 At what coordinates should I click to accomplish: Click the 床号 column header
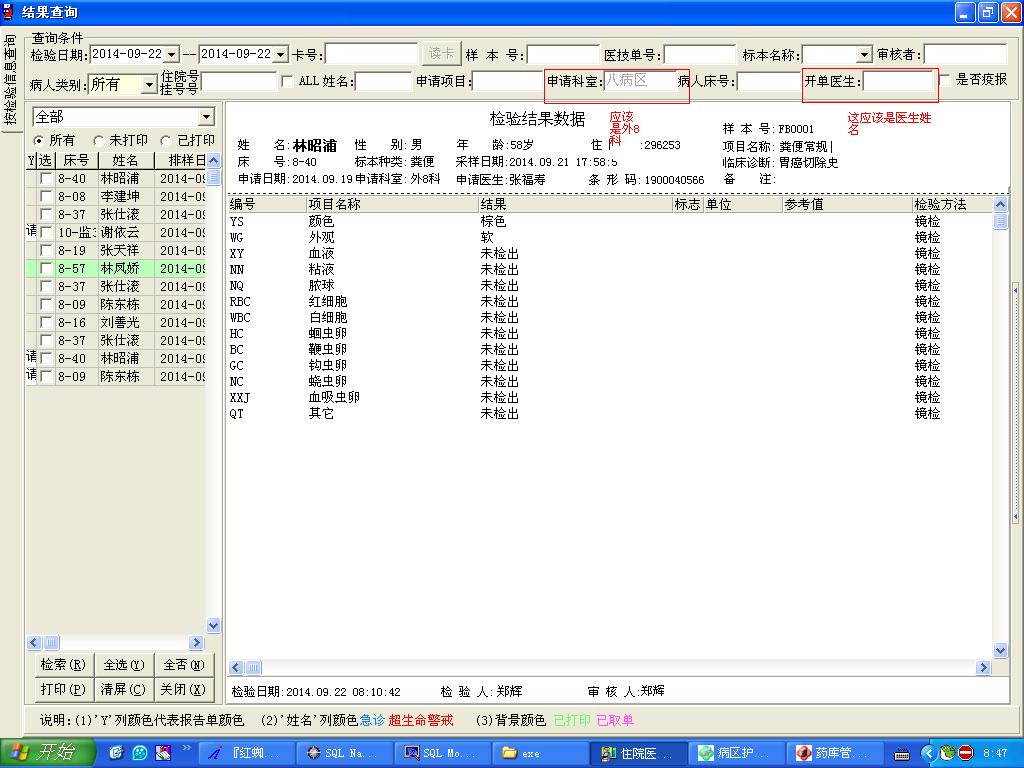[x=76, y=160]
